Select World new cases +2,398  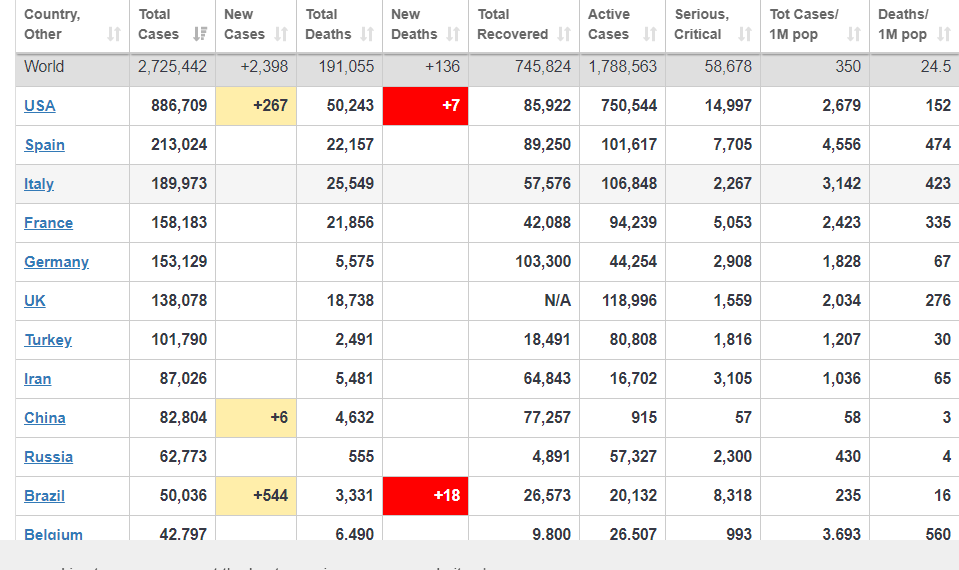point(264,67)
